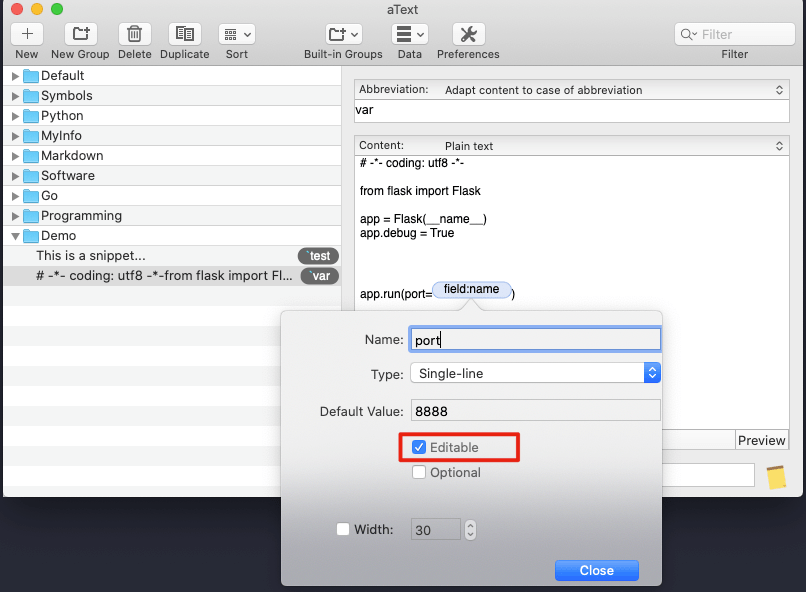Click the New snippet plus icon

27,34
